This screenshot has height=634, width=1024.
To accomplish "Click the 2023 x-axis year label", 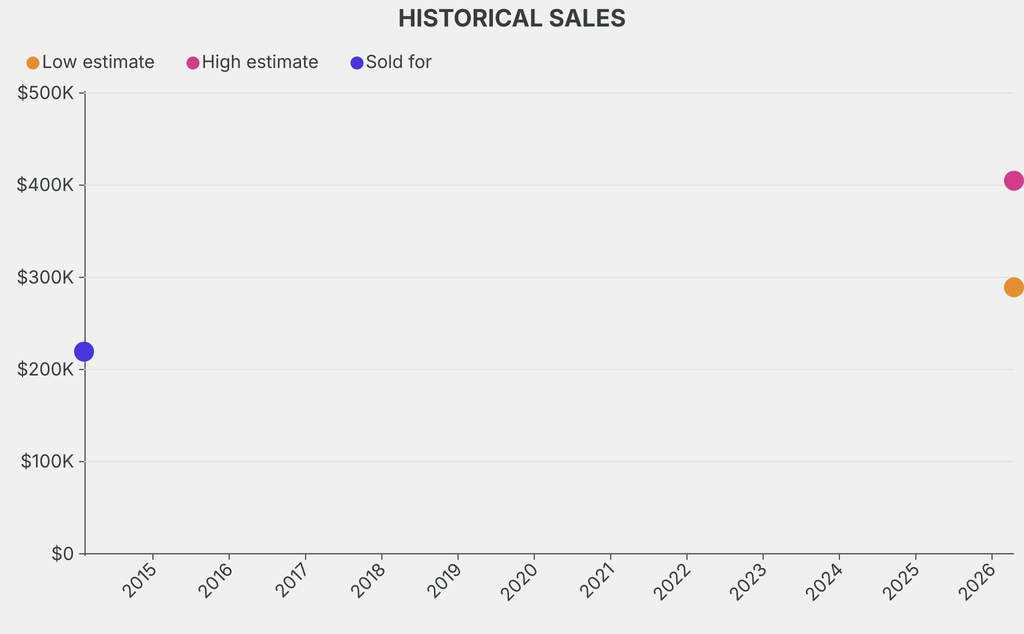I will [x=750, y=579].
